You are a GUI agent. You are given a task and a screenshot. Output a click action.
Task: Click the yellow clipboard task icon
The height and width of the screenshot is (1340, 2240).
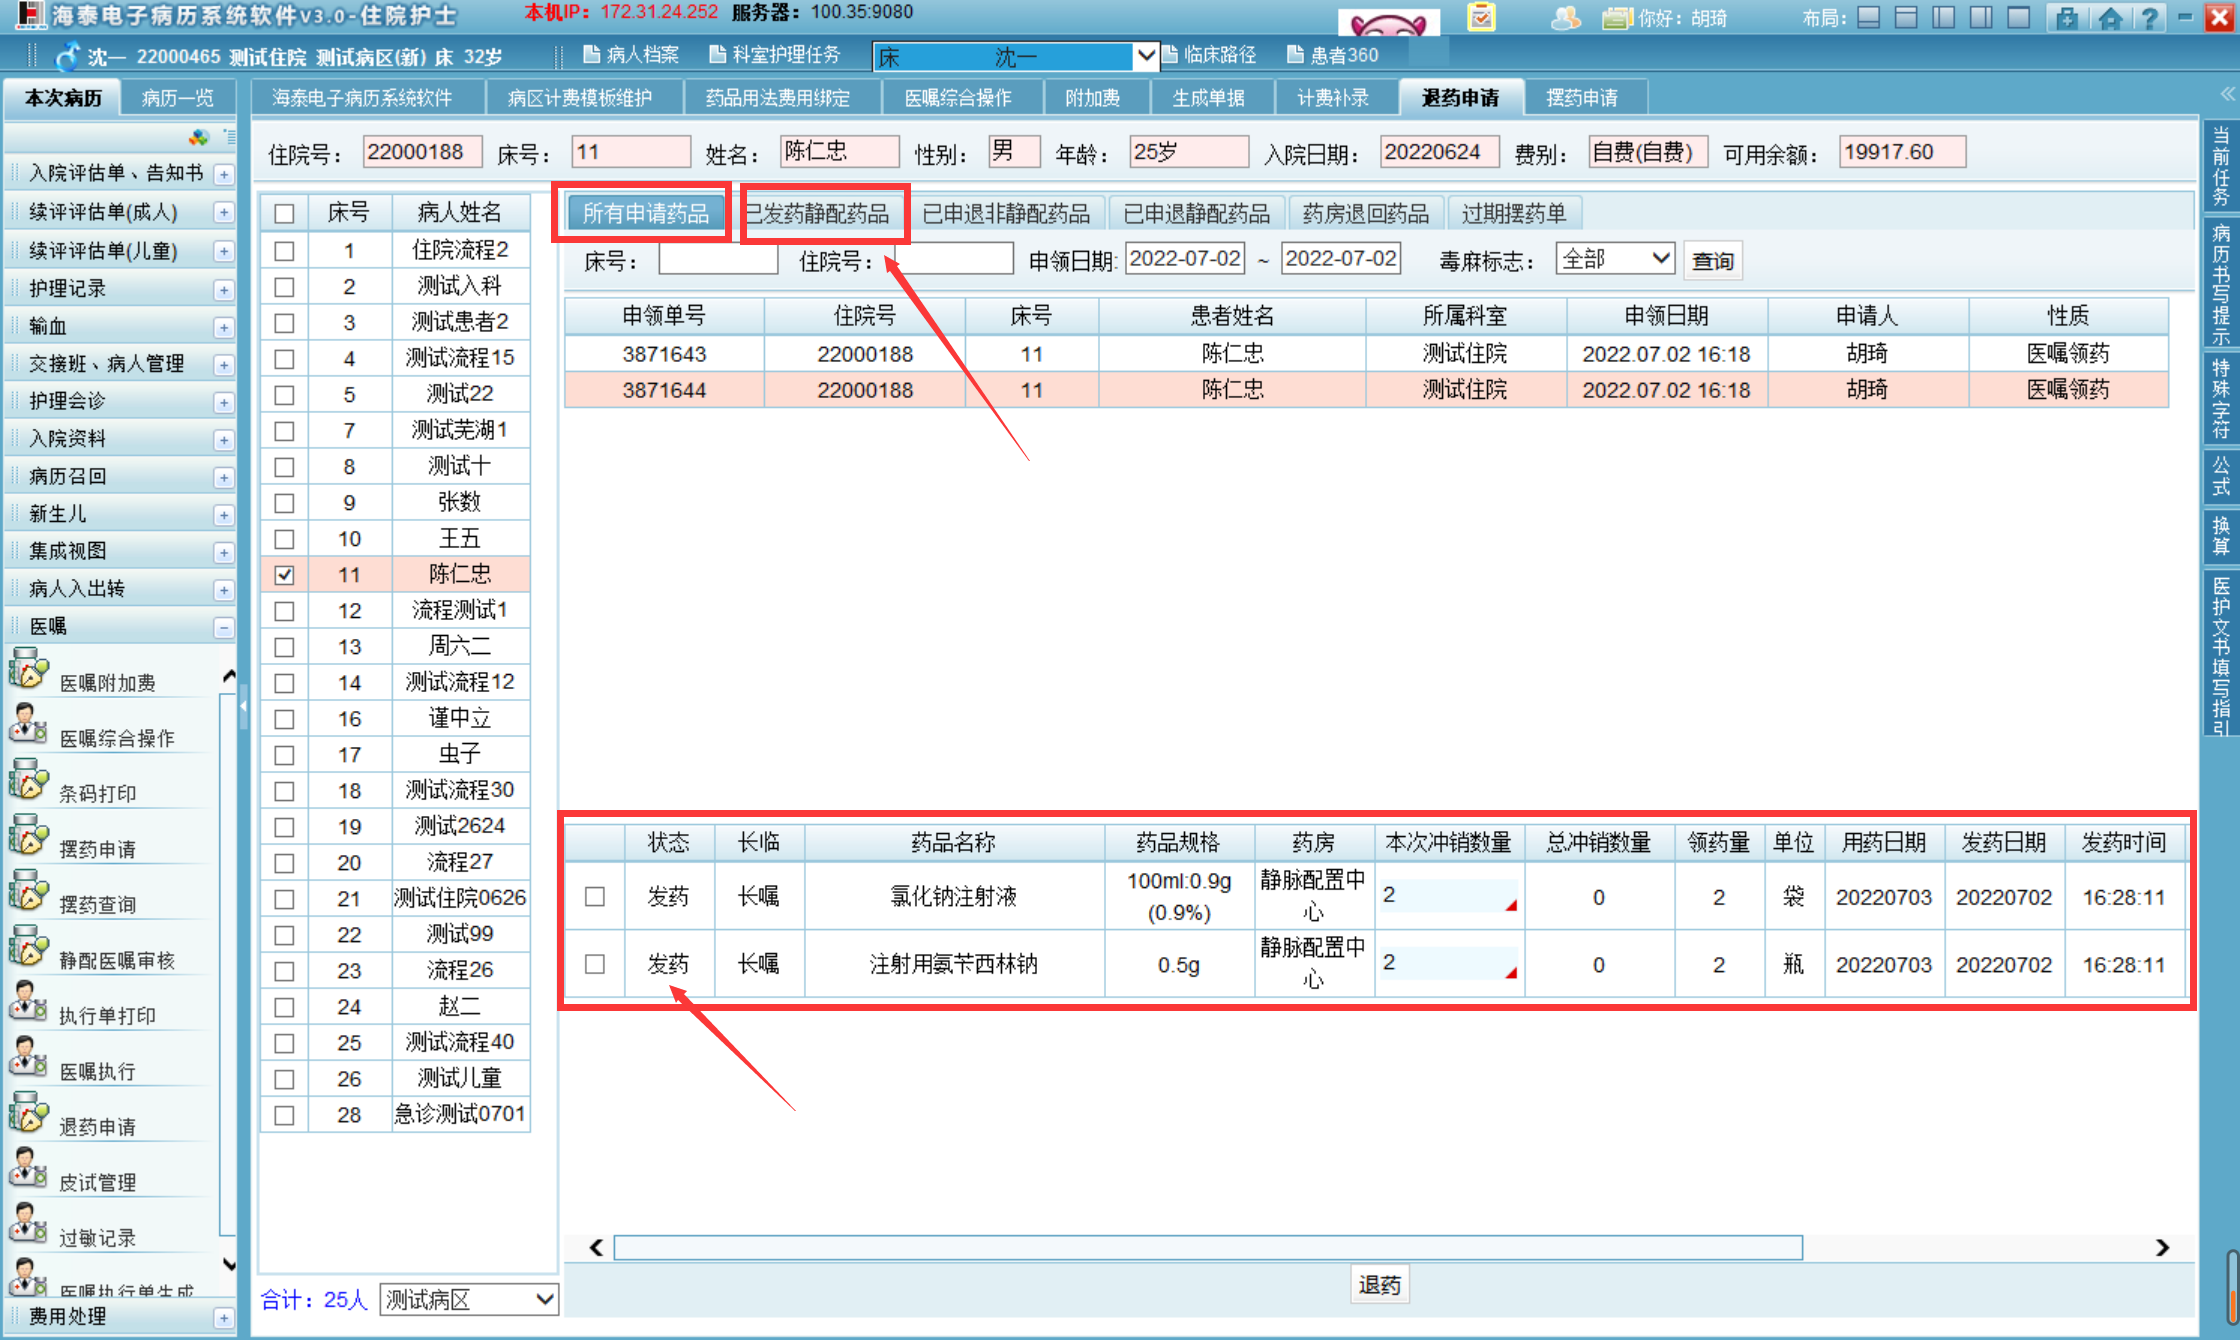(1481, 17)
